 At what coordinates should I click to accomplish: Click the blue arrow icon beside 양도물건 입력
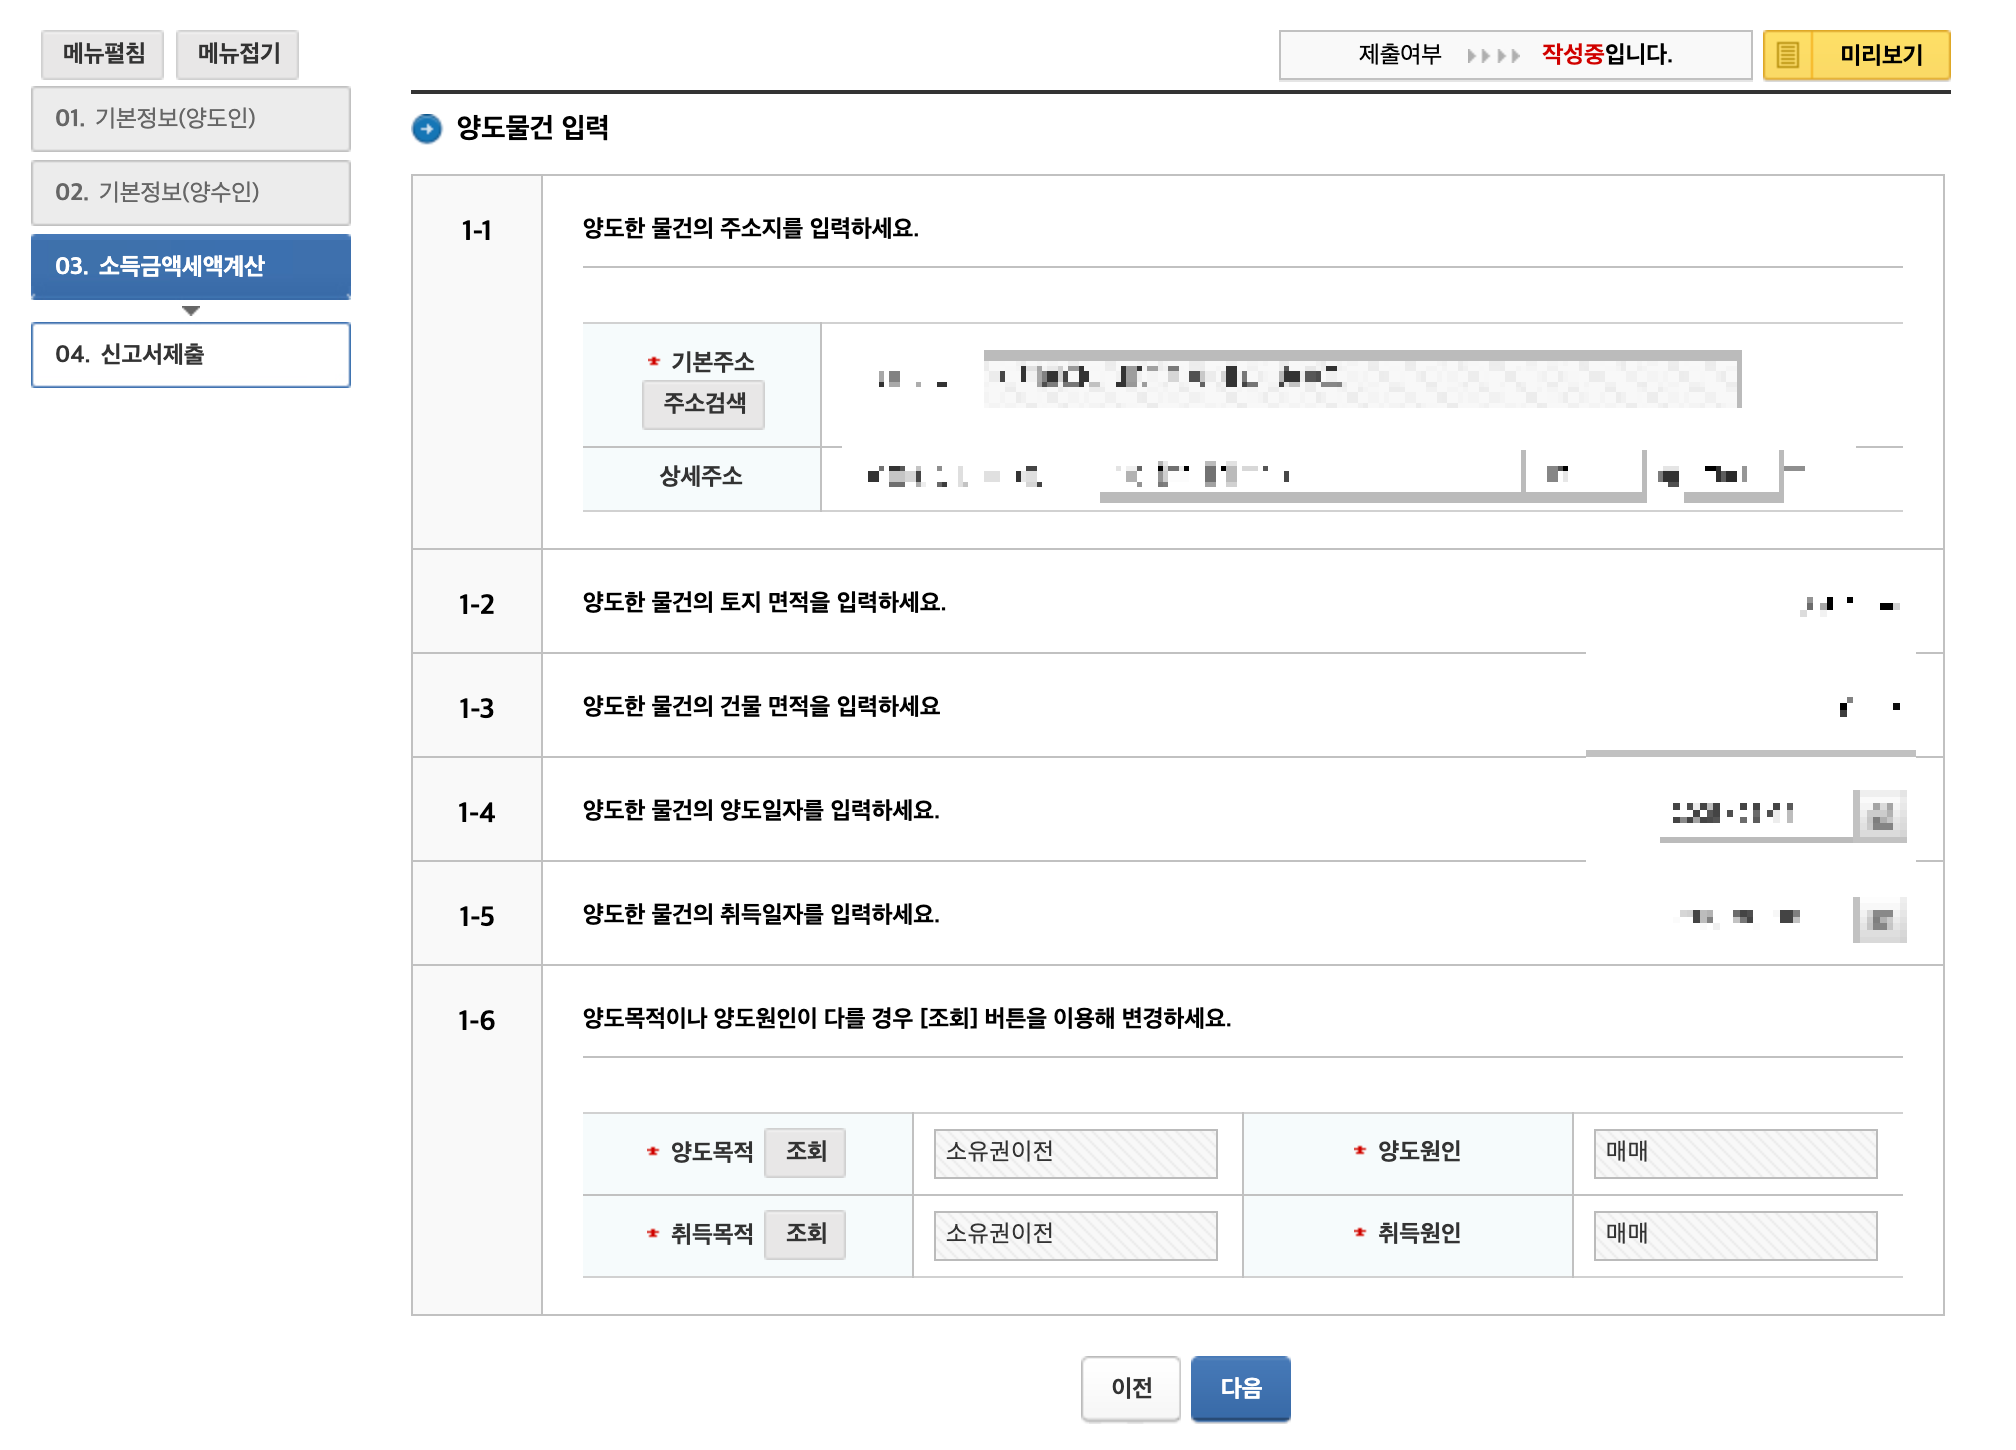tap(427, 129)
